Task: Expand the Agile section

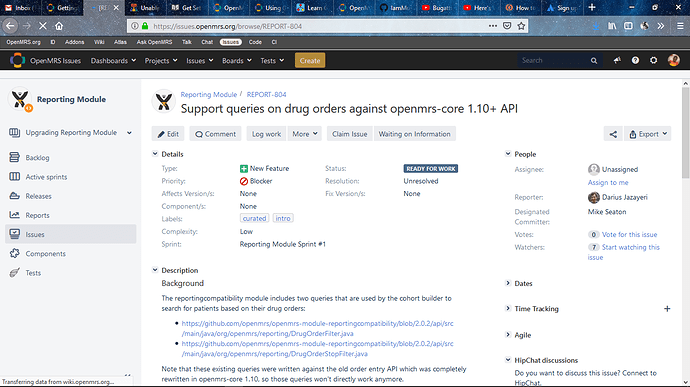Action: pyautogui.click(x=508, y=335)
